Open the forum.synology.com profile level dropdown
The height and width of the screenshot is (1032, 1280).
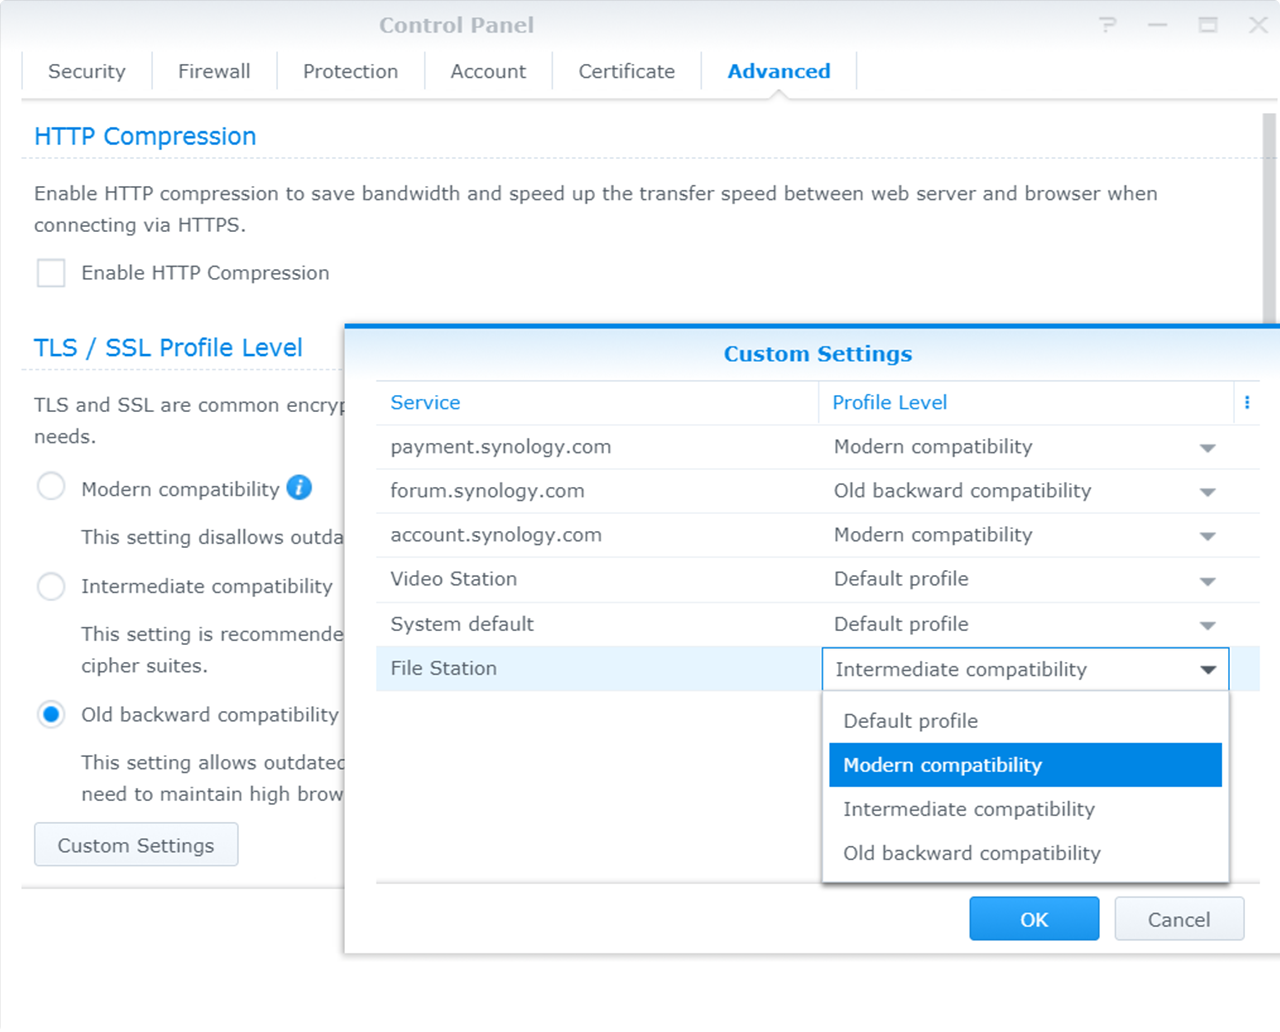pyautogui.click(x=1207, y=491)
